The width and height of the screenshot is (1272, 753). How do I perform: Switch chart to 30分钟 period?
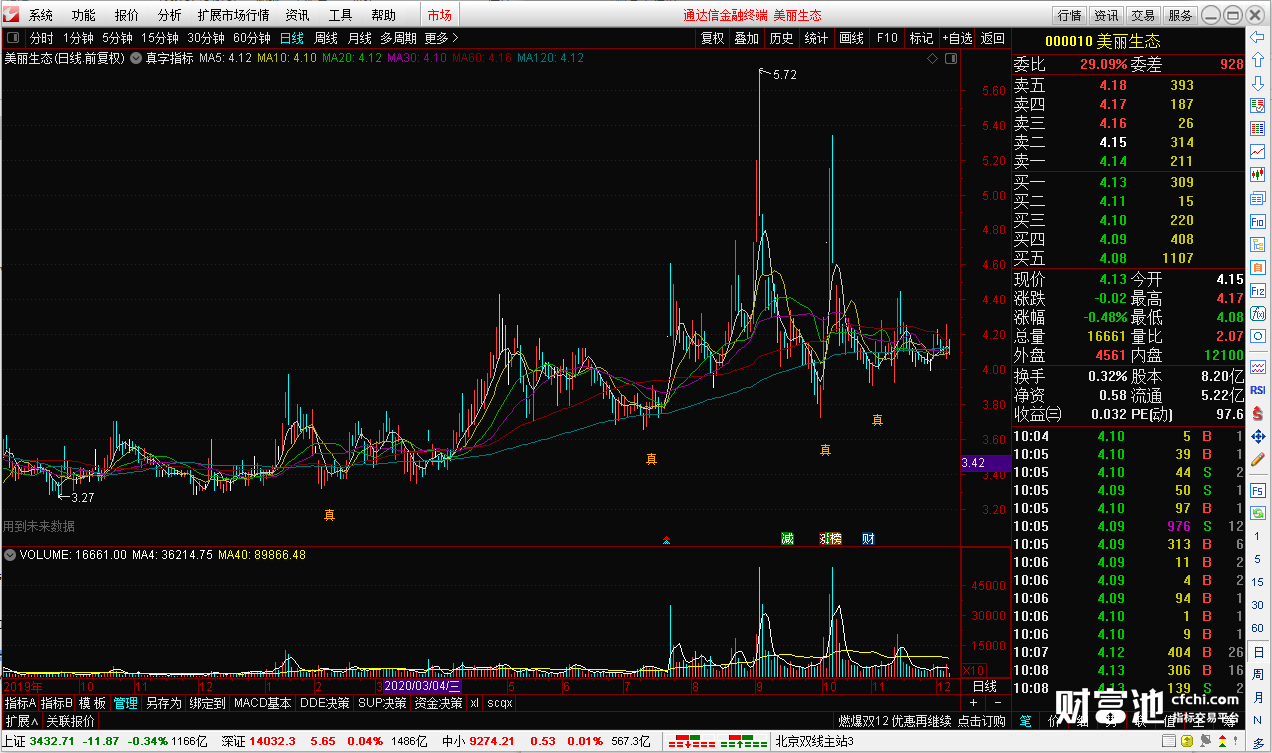pyautogui.click(x=206, y=38)
